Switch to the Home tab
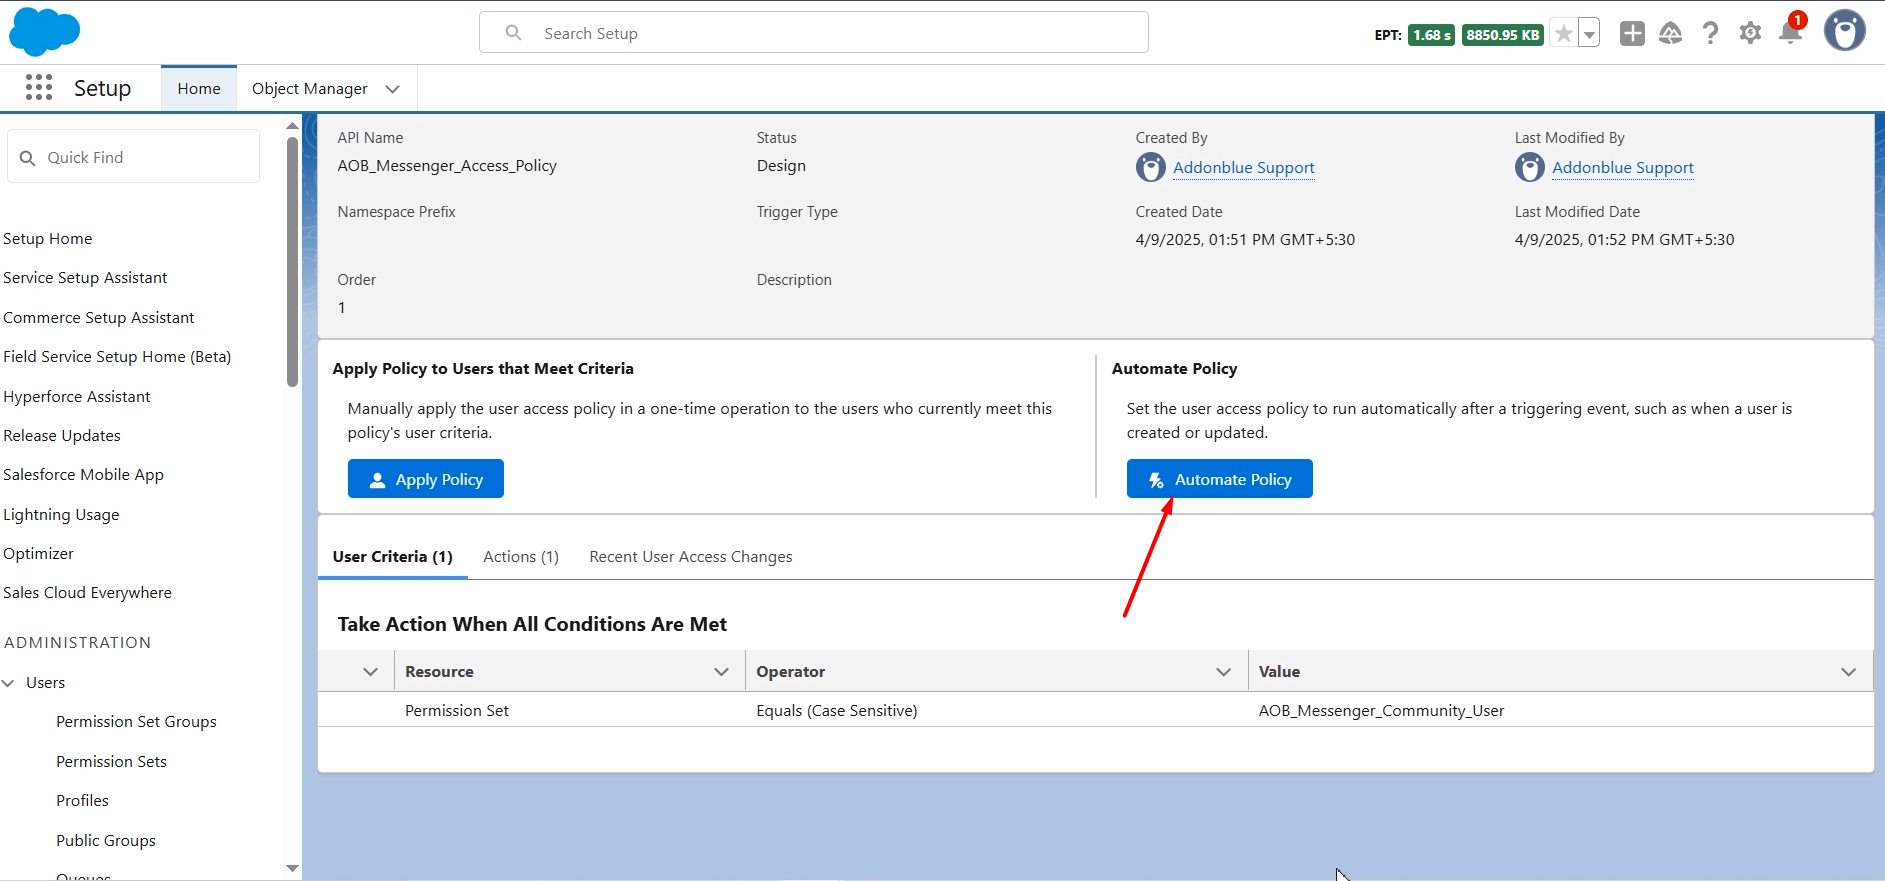The image size is (1885, 881). (199, 89)
